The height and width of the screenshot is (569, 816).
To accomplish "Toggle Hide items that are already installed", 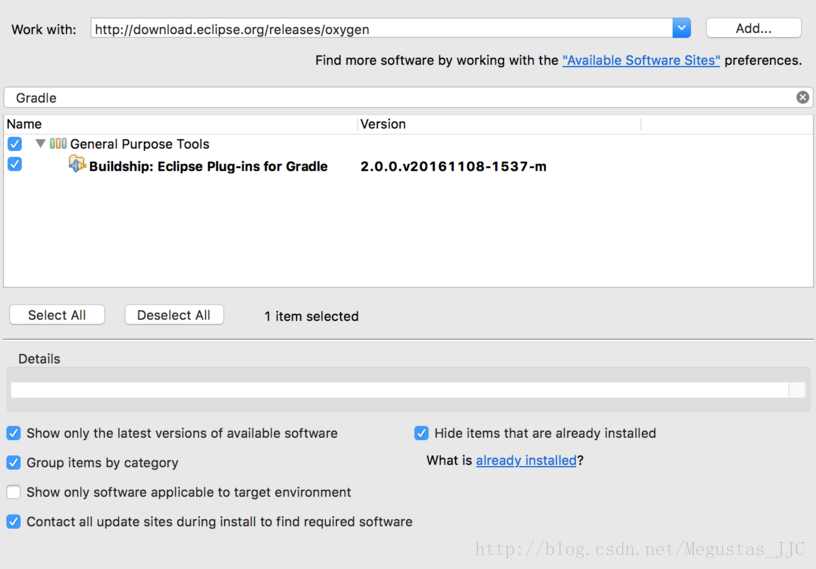I will 421,433.
